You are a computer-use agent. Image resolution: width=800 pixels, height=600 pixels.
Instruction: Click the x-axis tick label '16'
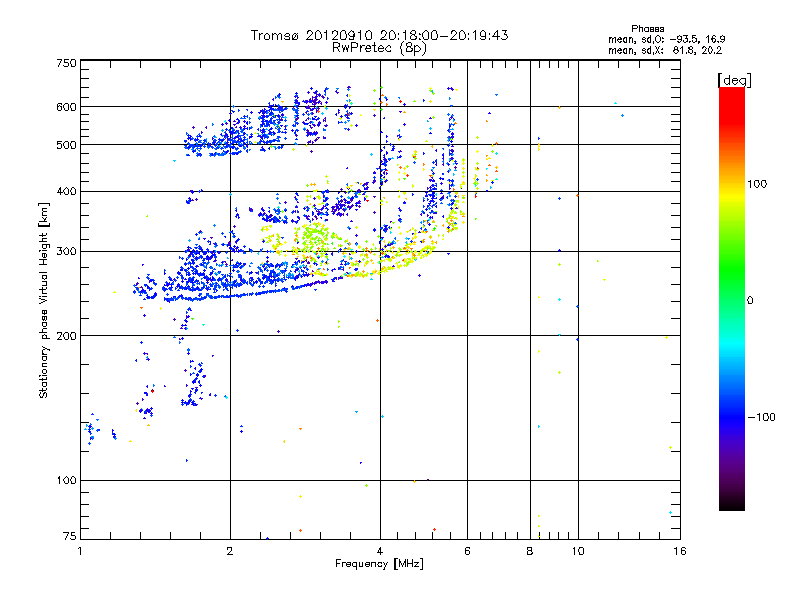(x=680, y=551)
